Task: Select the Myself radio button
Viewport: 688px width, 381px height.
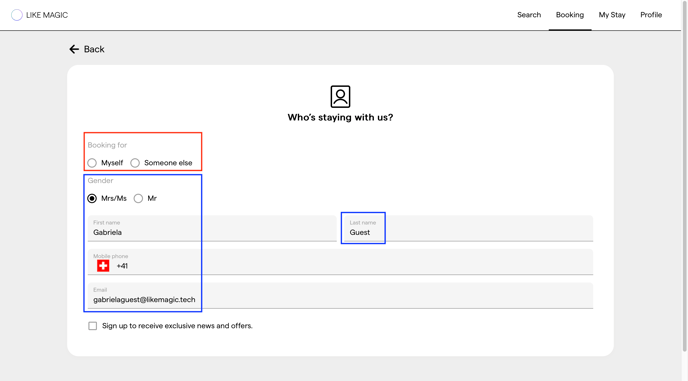Action: coord(92,163)
